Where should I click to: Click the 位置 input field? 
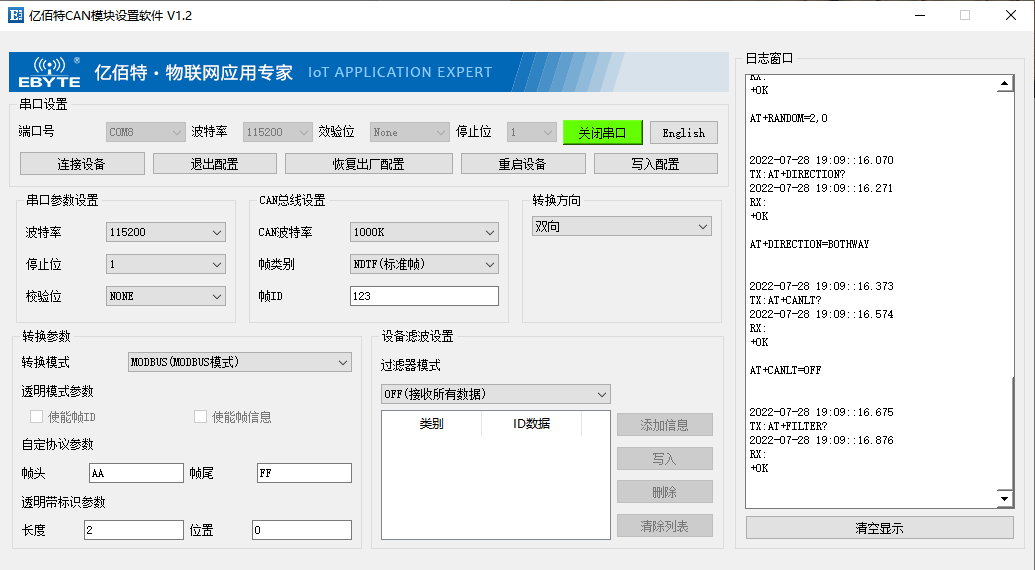coord(302,530)
